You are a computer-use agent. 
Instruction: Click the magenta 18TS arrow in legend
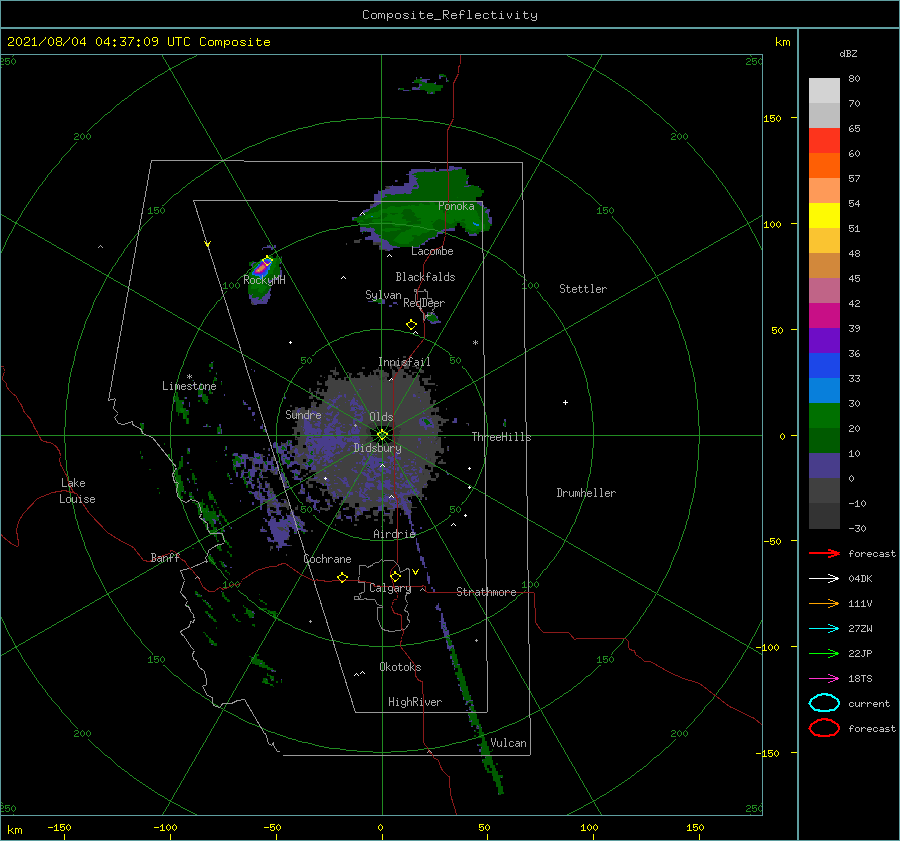(824, 679)
